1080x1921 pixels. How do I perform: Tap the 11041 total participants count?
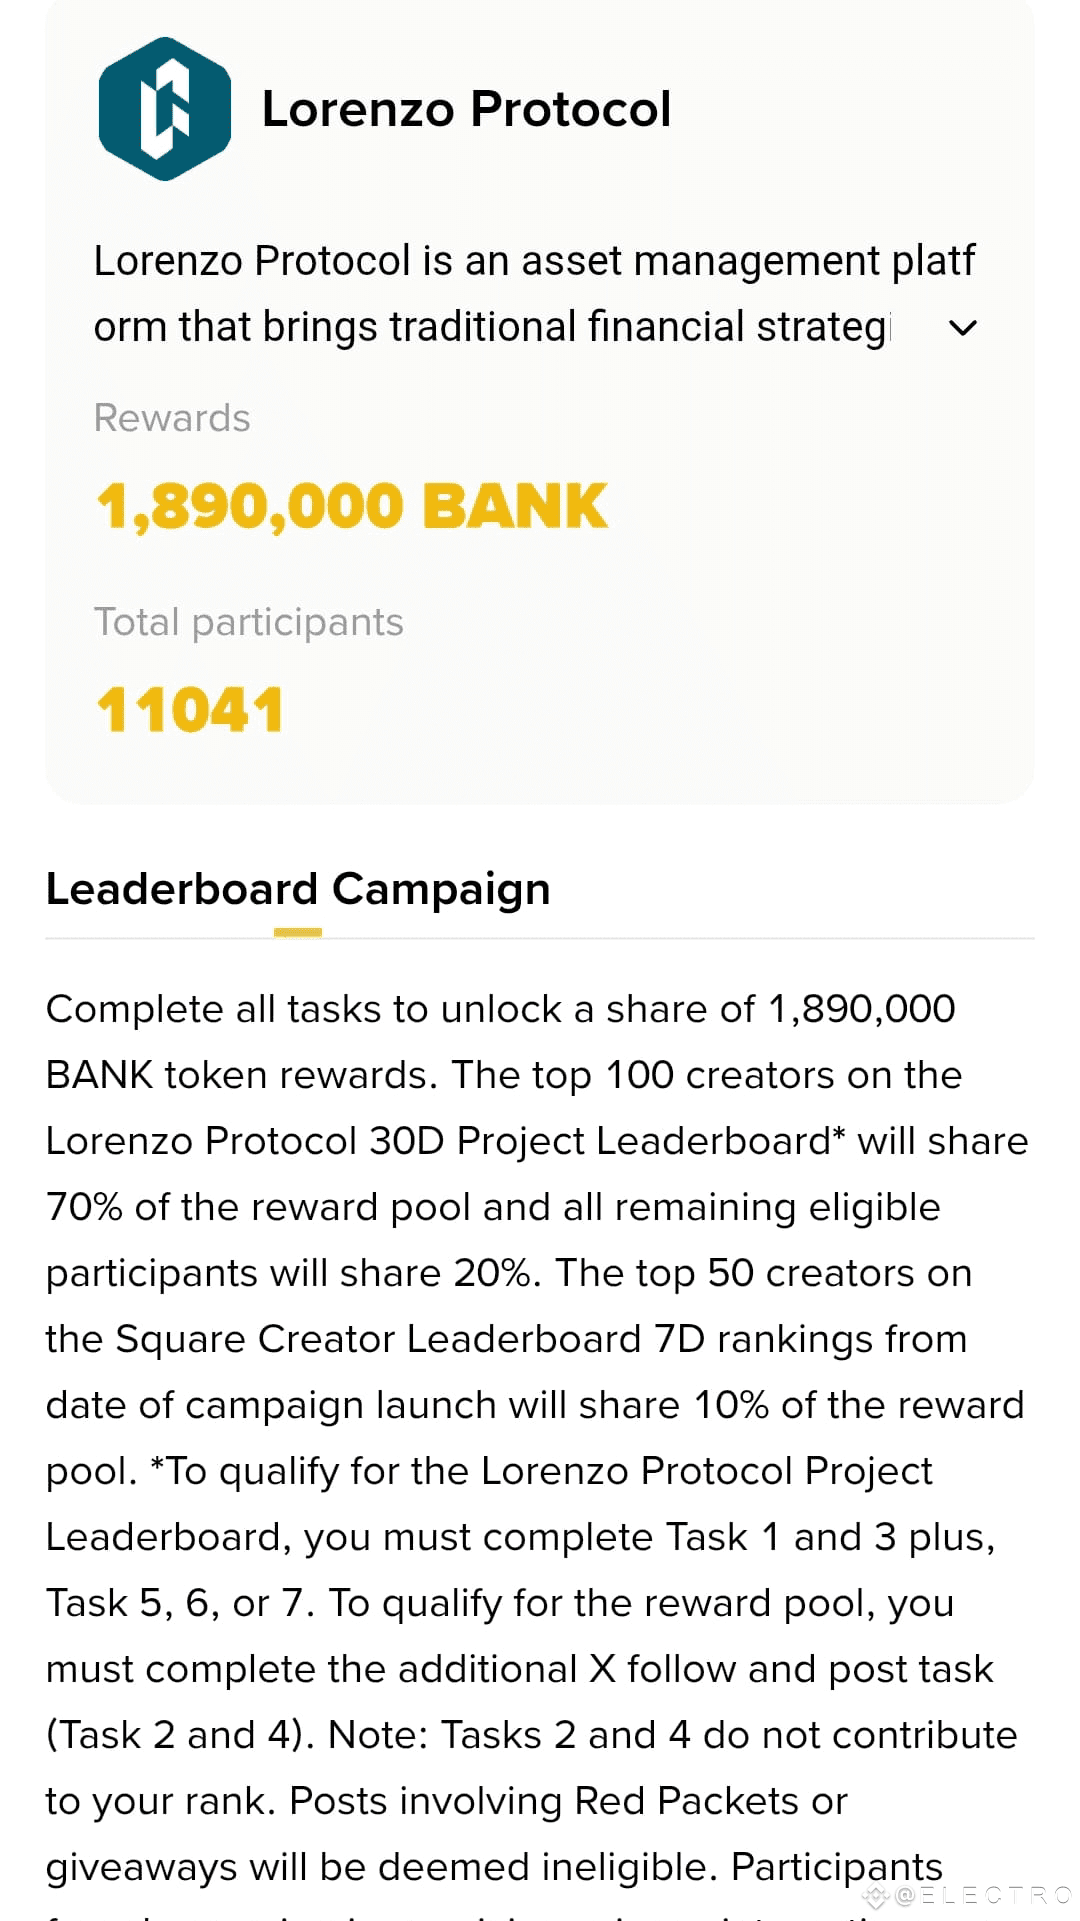190,710
